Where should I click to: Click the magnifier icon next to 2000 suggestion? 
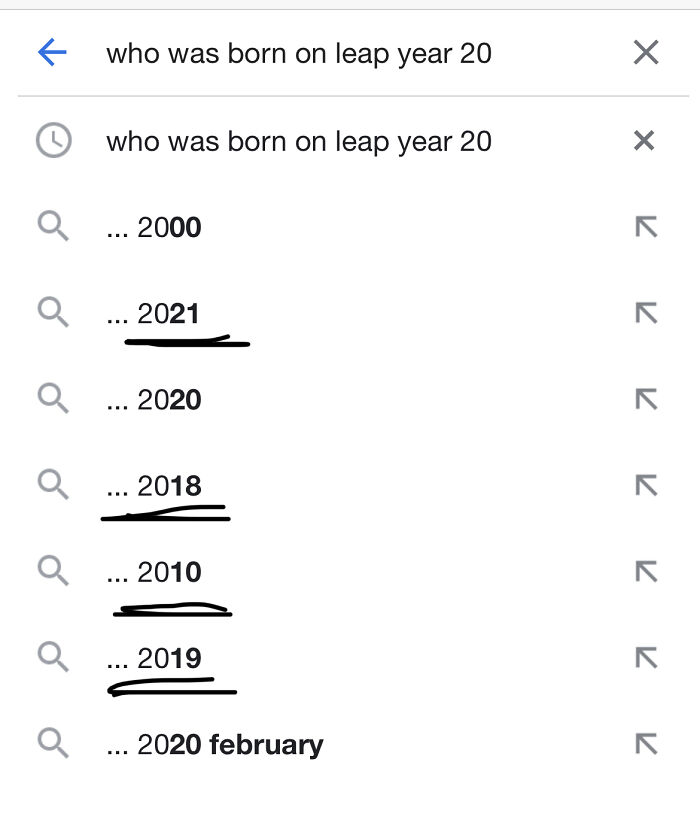click(x=55, y=227)
